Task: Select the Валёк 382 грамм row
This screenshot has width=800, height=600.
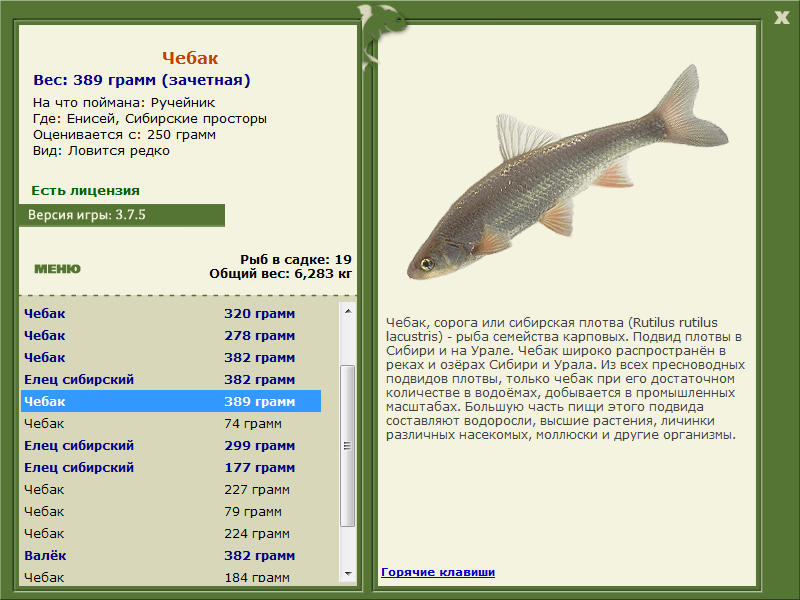Action: pos(171,555)
